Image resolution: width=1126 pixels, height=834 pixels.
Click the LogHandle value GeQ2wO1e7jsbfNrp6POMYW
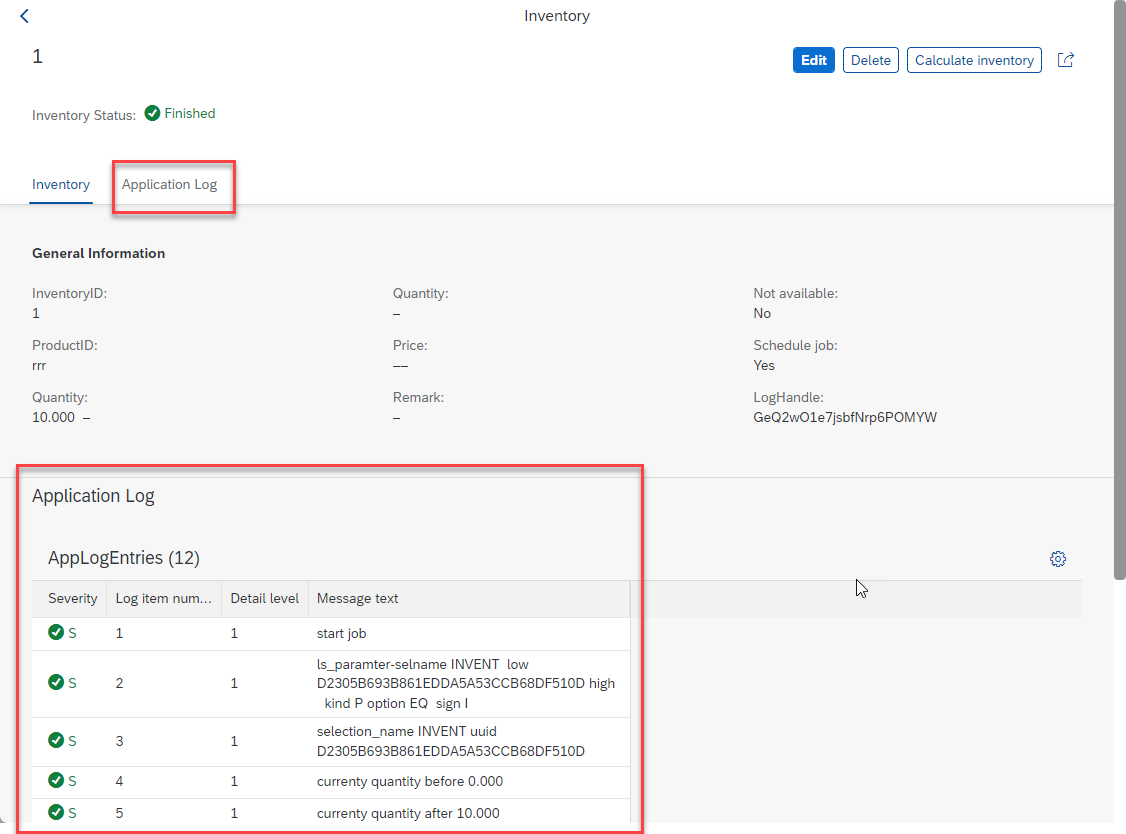(844, 417)
